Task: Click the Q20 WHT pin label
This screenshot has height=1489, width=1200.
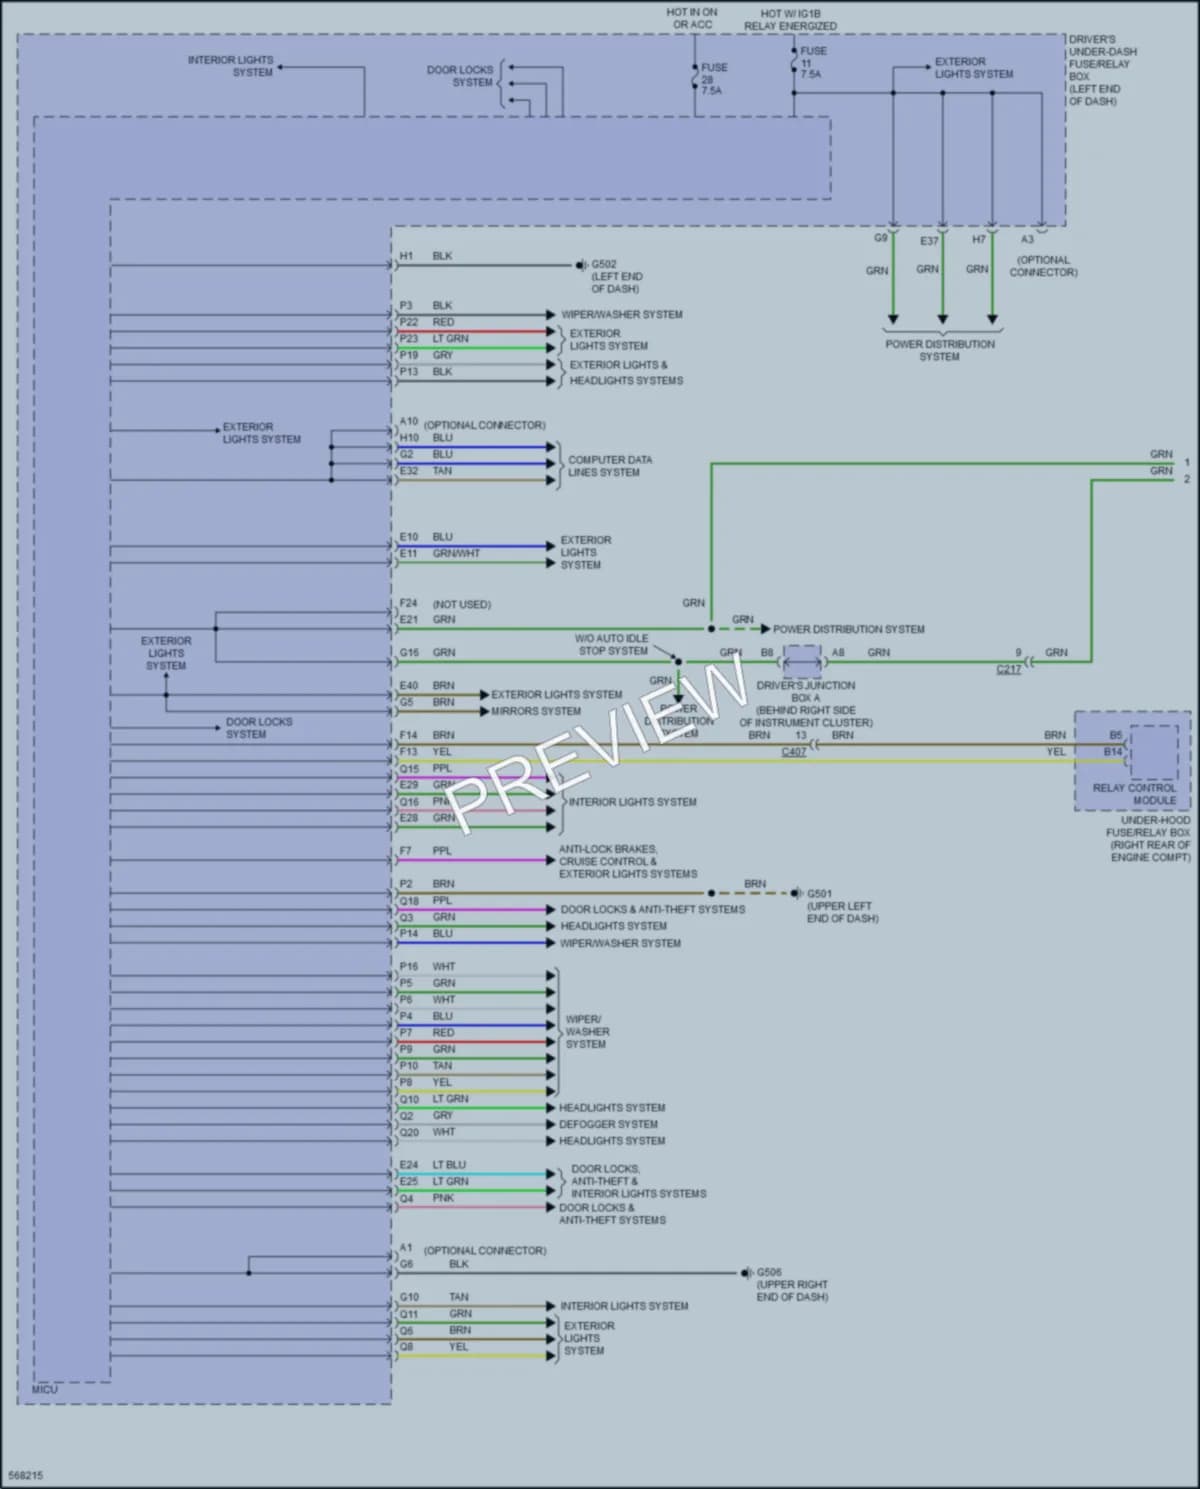Action: [x=427, y=1132]
